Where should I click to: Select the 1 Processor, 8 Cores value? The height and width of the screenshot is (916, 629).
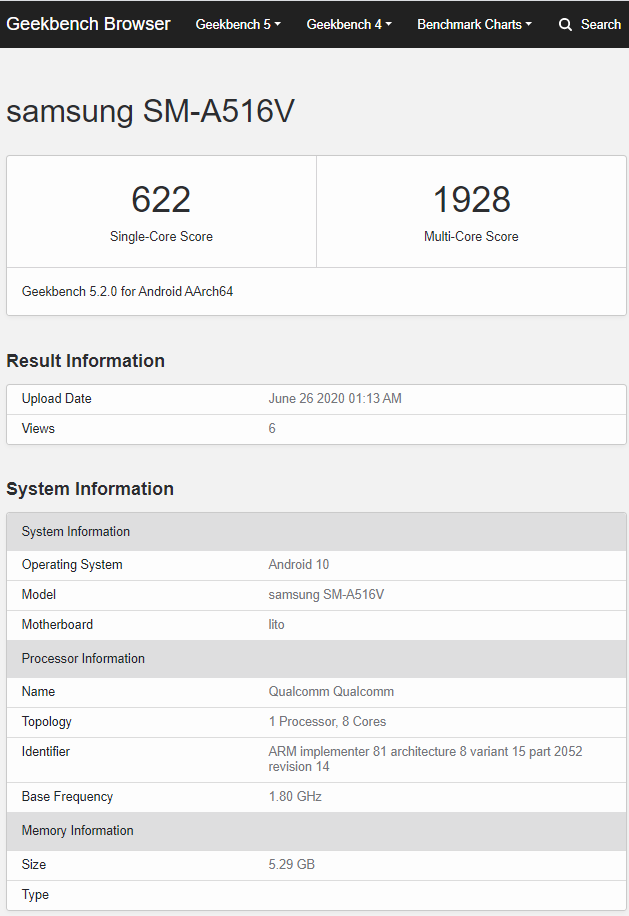point(327,721)
